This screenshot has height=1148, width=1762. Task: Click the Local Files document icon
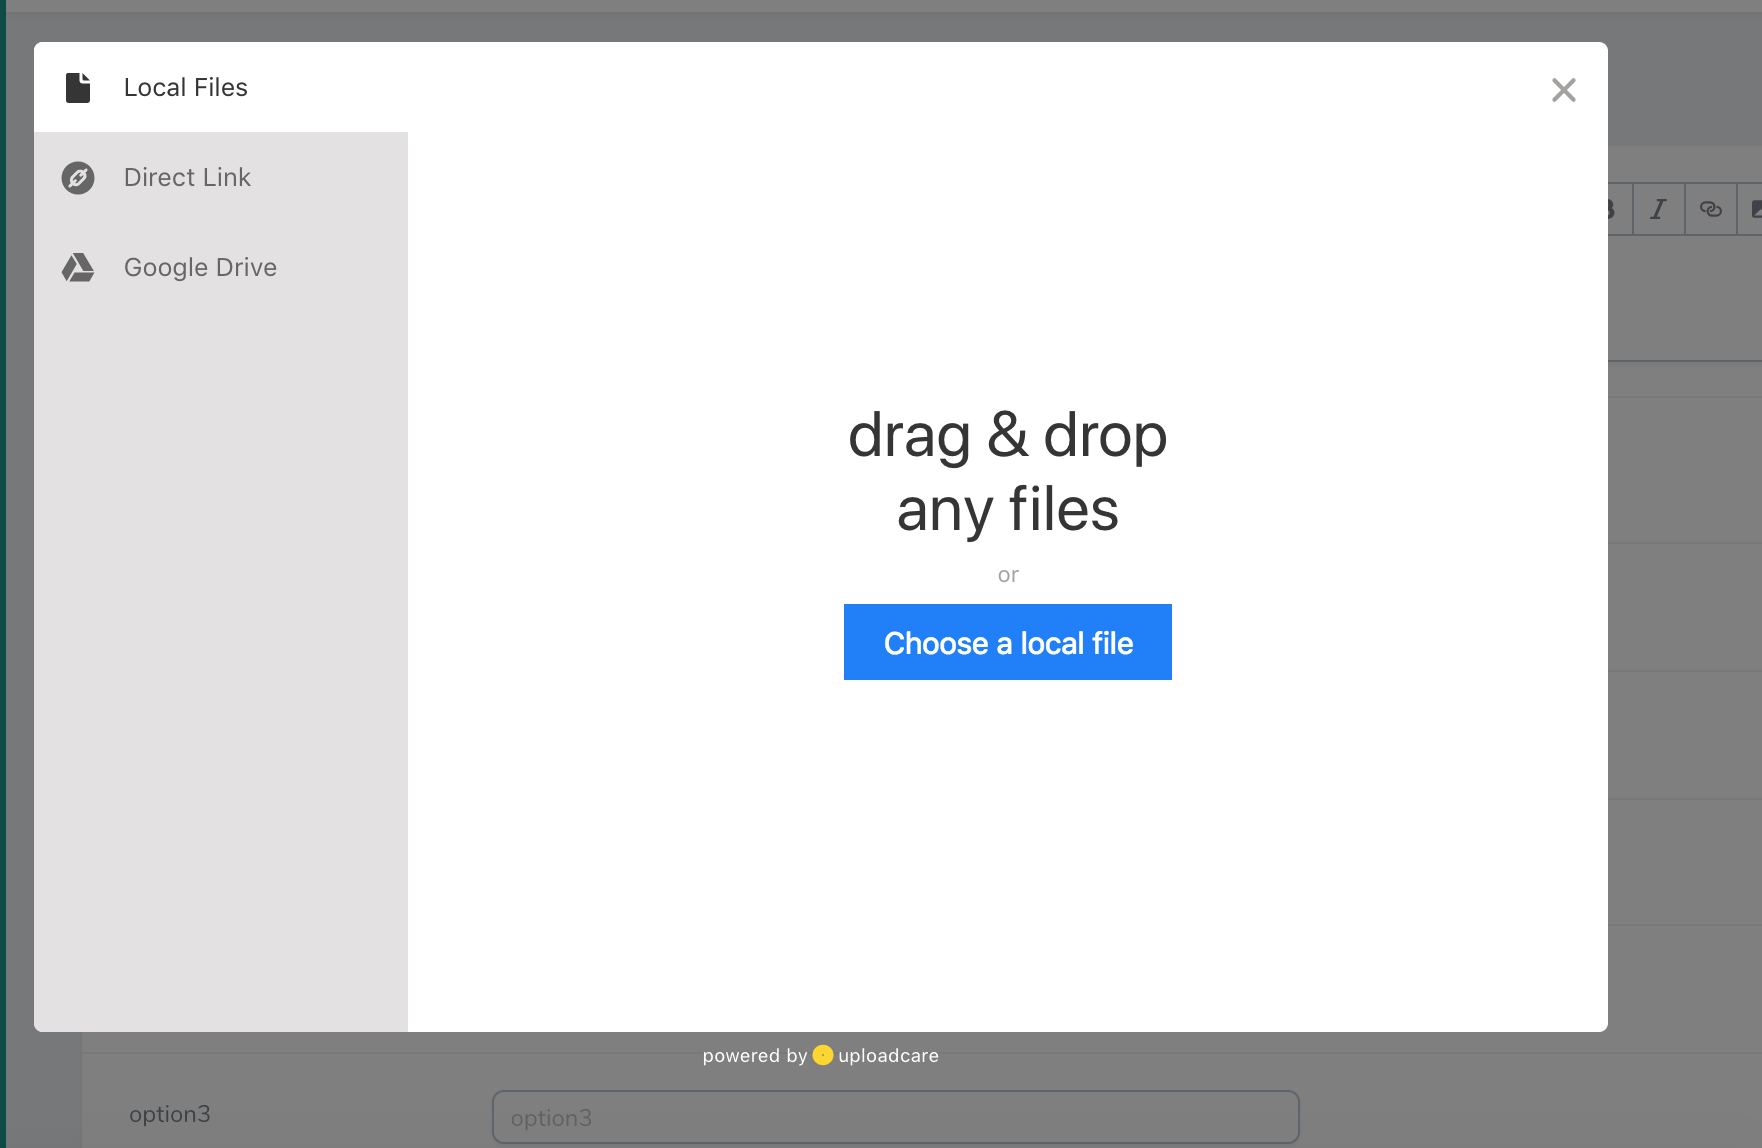78,88
